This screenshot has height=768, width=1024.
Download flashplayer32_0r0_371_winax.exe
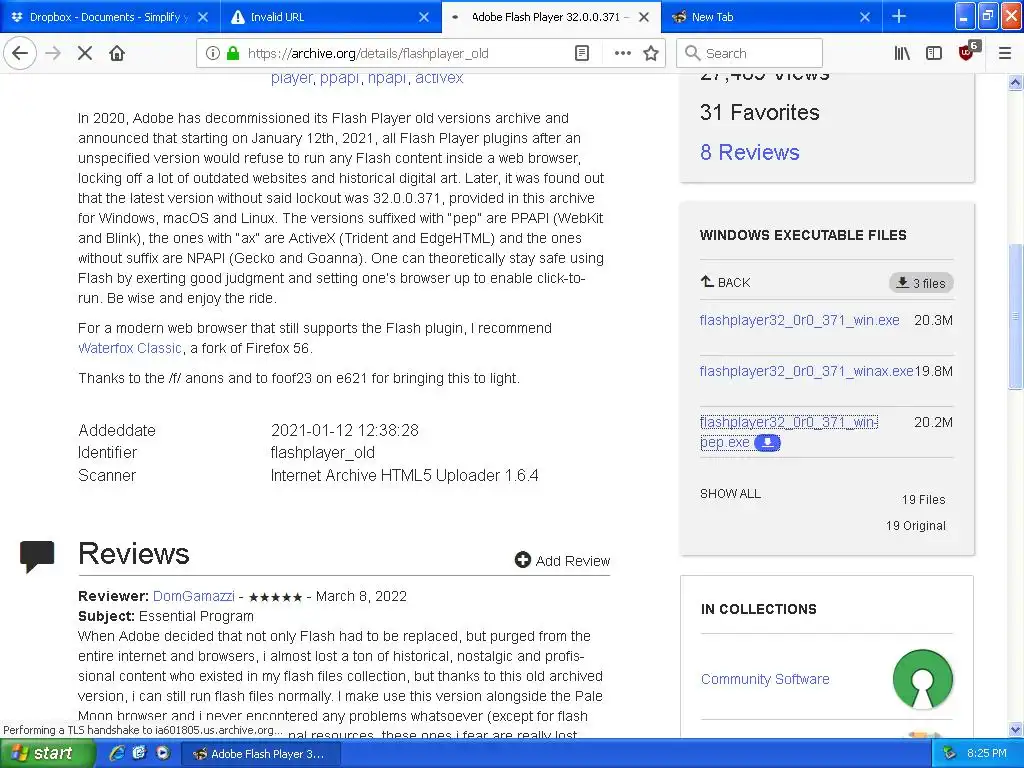click(x=806, y=371)
